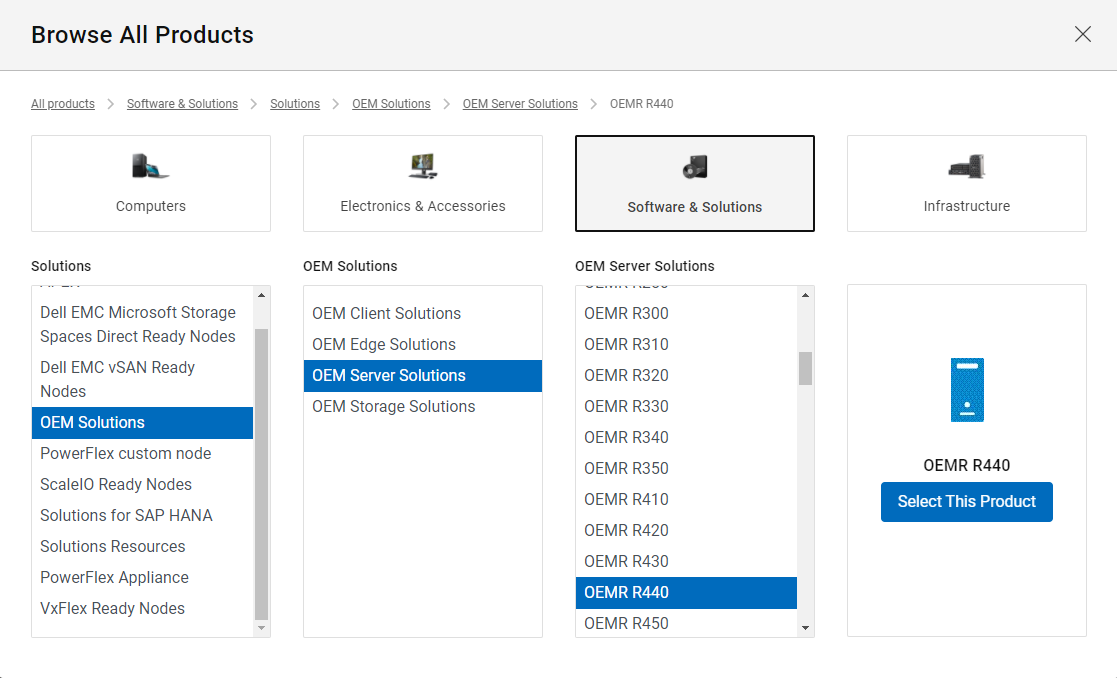Click the Computers category icon
Screen dimensions: 1117x678
150,166
